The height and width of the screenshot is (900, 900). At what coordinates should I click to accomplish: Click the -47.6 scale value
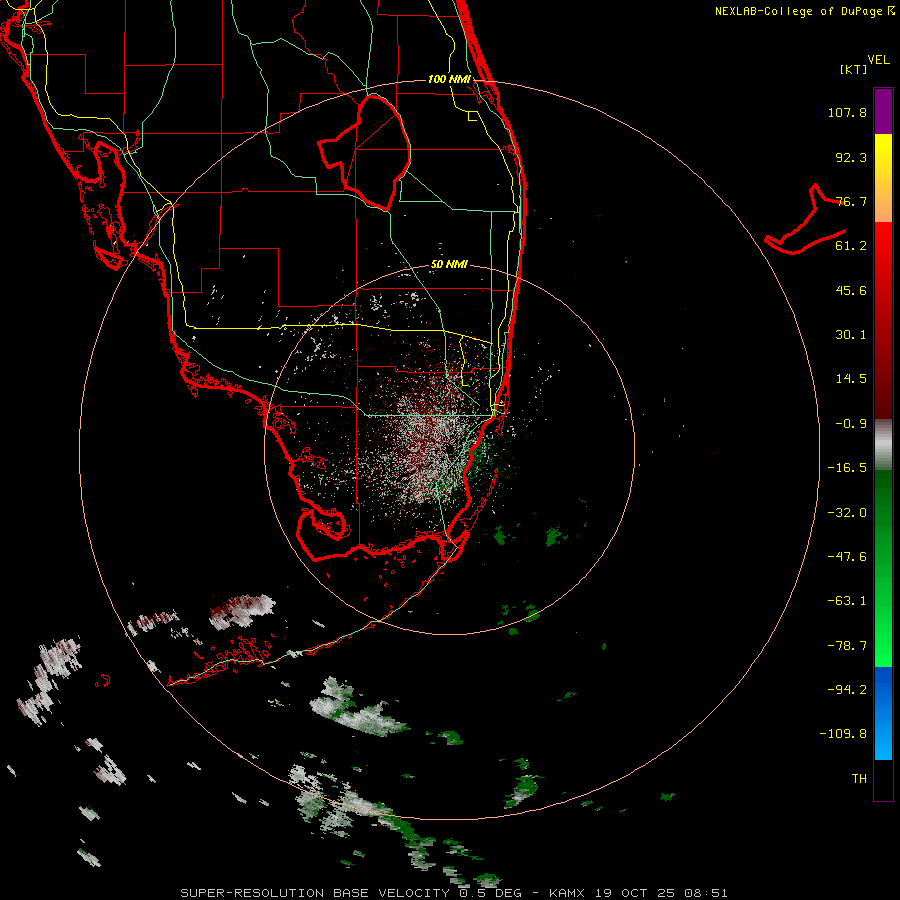click(x=847, y=557)
